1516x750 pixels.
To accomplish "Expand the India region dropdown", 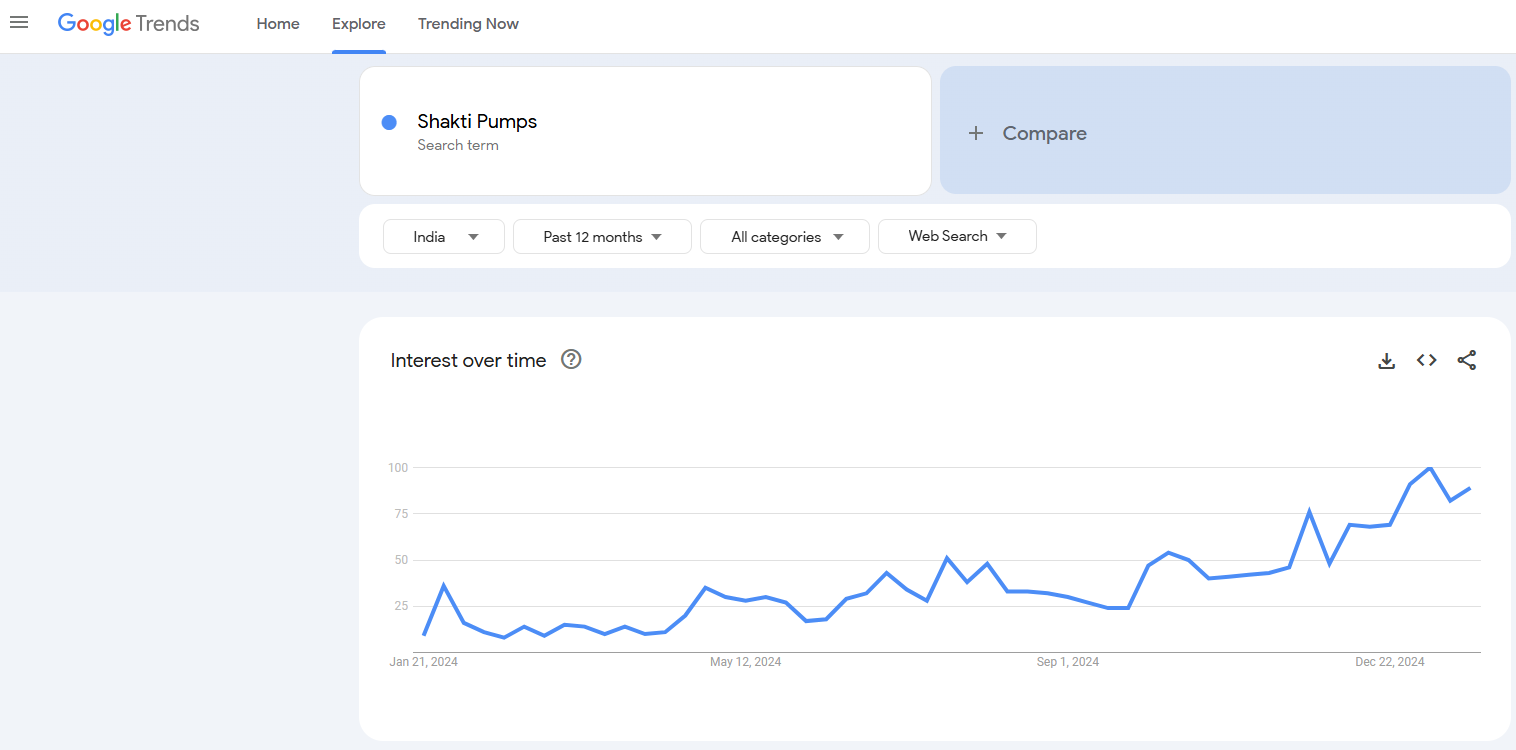I will click(x=444, y=237).
